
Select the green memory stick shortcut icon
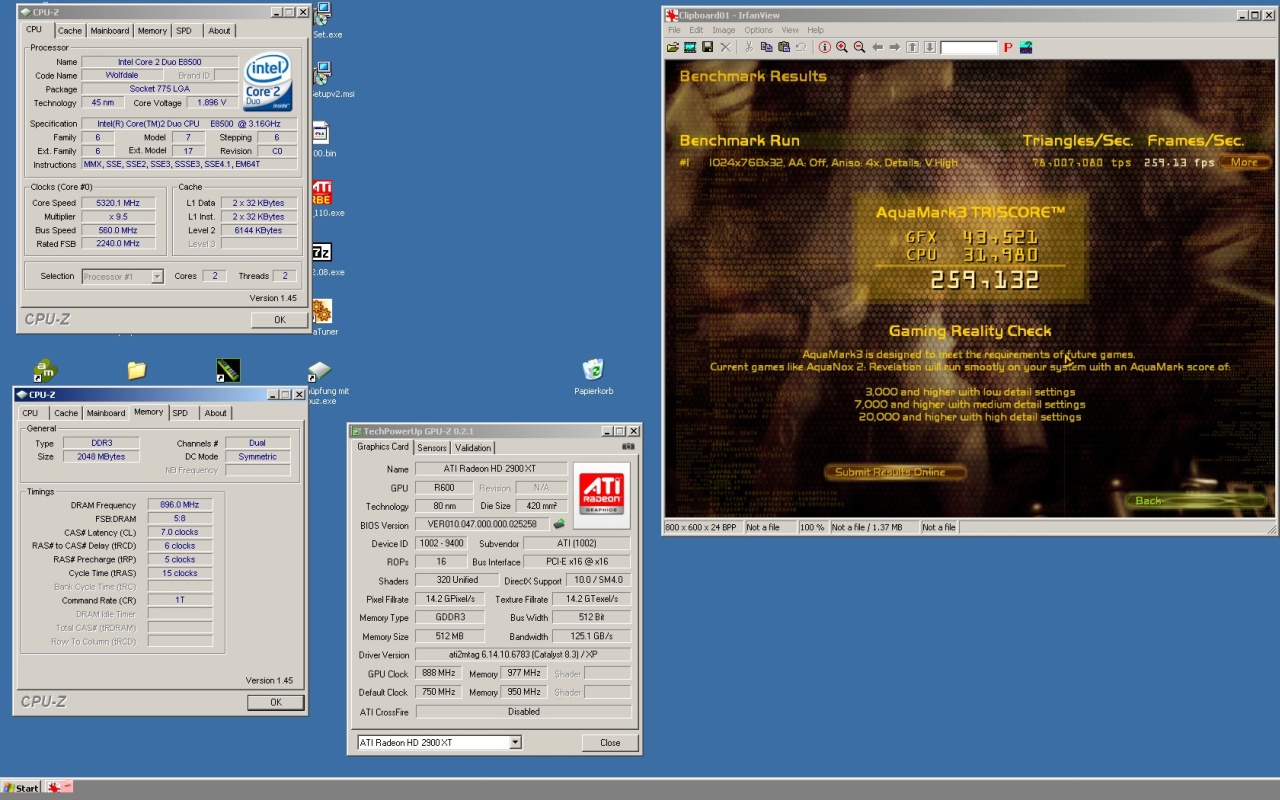tap(228, 371)
